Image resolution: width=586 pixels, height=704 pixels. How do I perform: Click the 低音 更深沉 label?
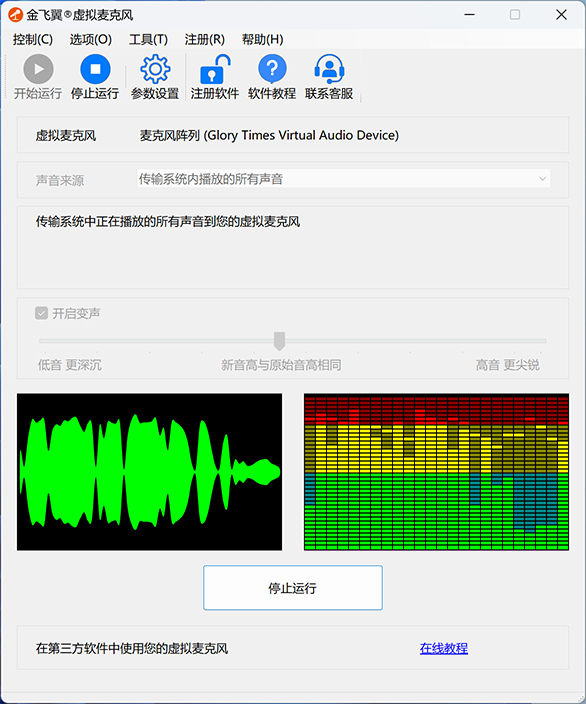coord(70,365)
